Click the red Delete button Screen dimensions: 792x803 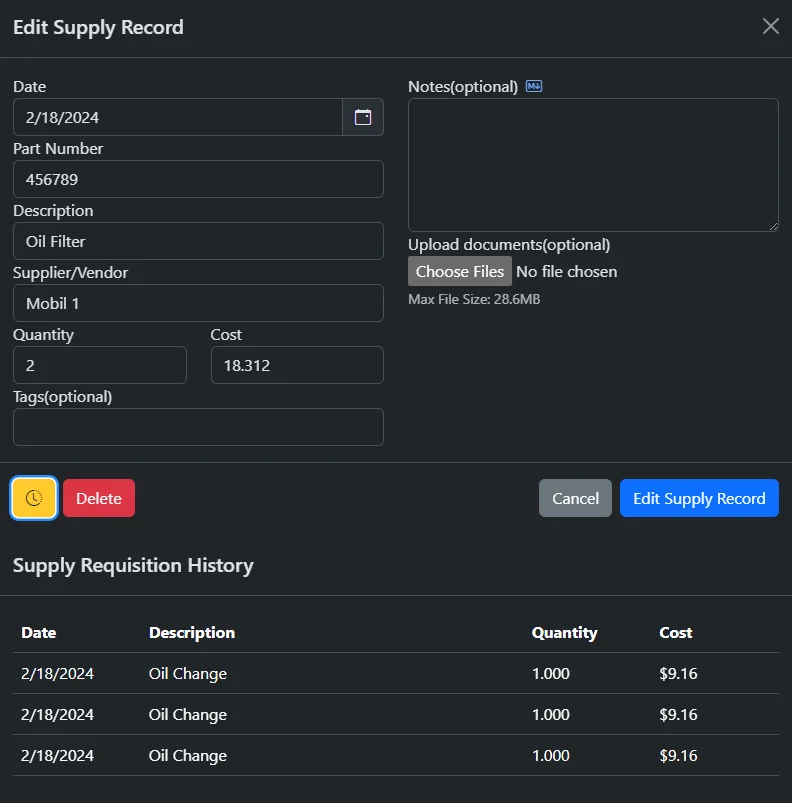click(x=99, y=498)
